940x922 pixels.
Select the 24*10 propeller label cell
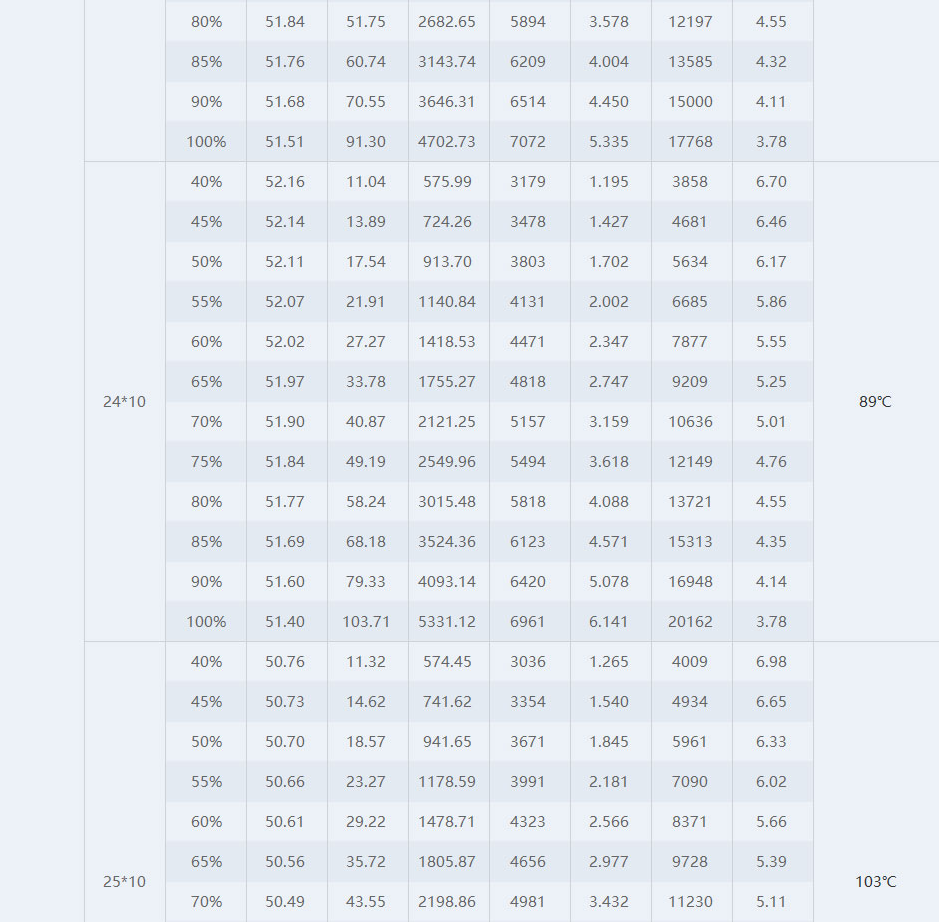tap(125, 402)
